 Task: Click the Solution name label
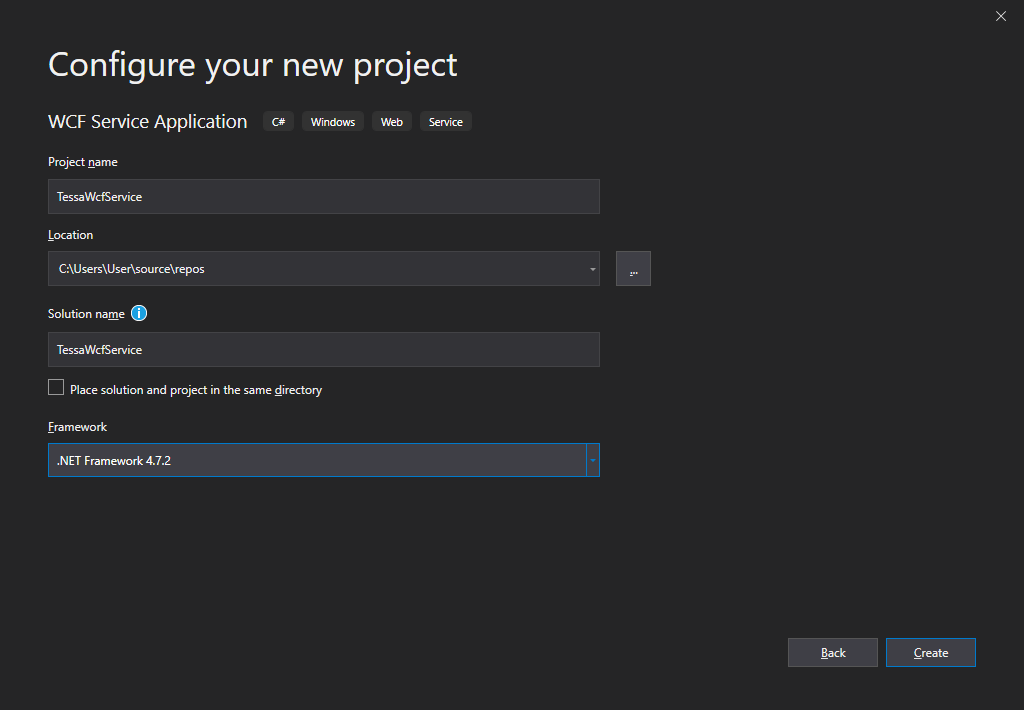pyautogui.click(x=86, y=314)
